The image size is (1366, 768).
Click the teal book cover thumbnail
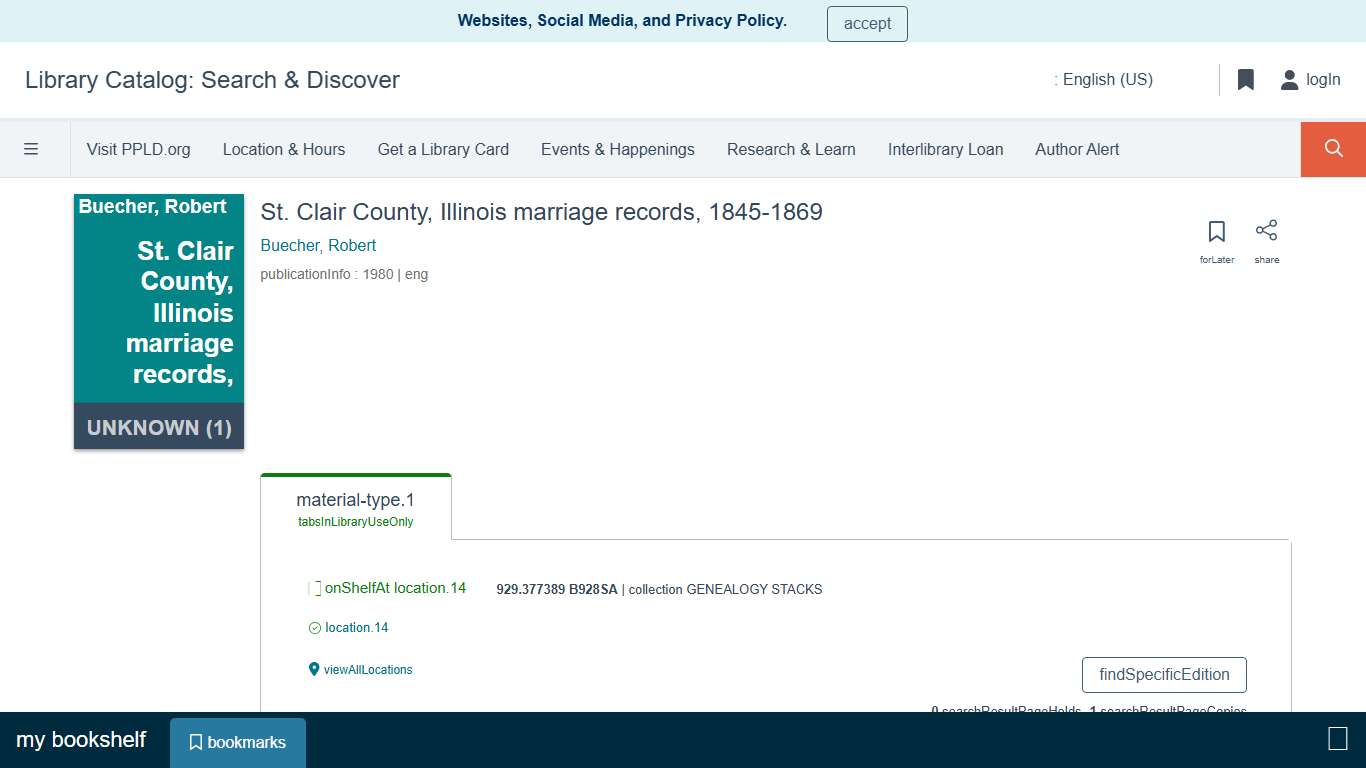tap(158, 300)
